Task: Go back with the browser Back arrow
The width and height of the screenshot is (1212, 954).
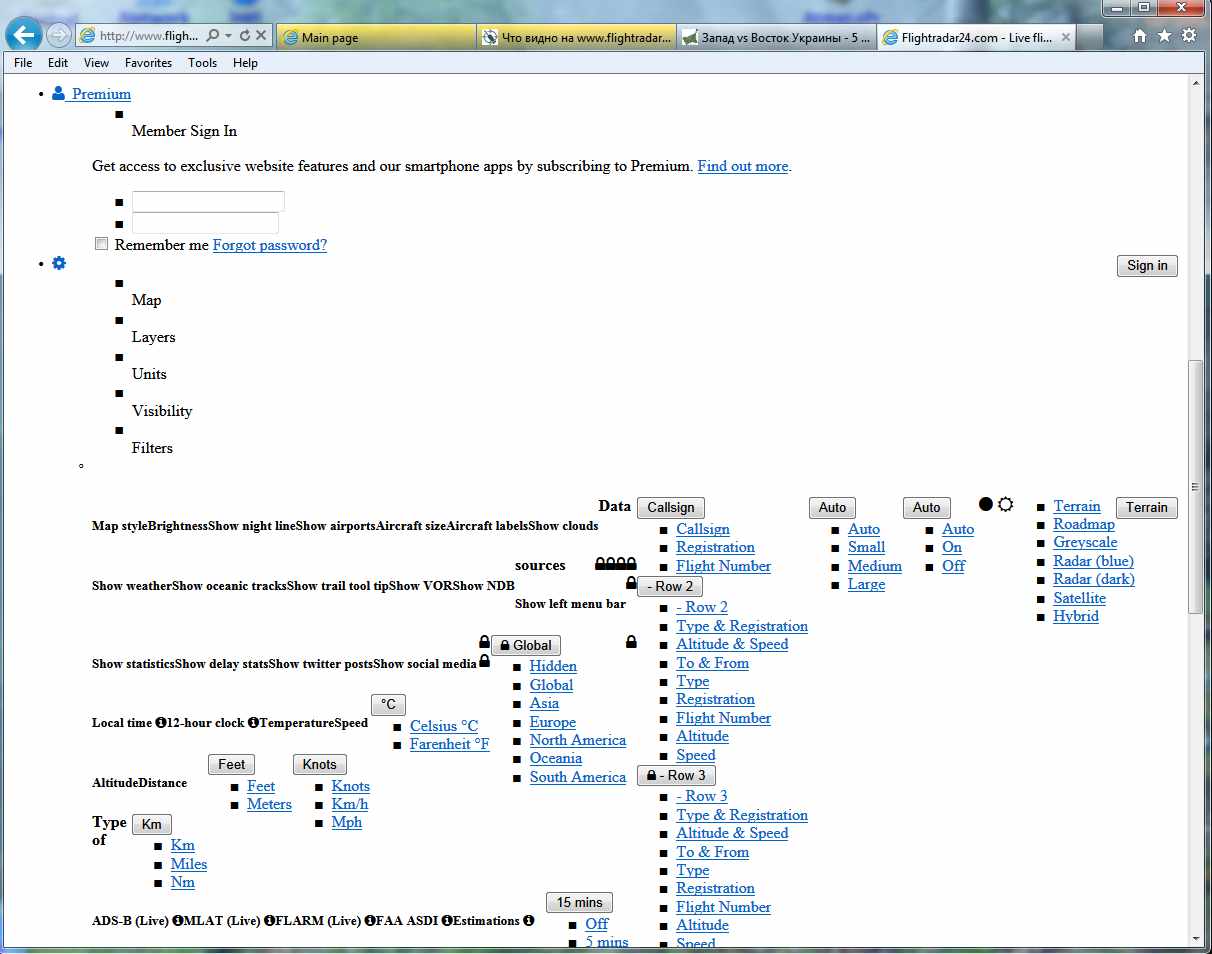Action: [x=24, y=35]
